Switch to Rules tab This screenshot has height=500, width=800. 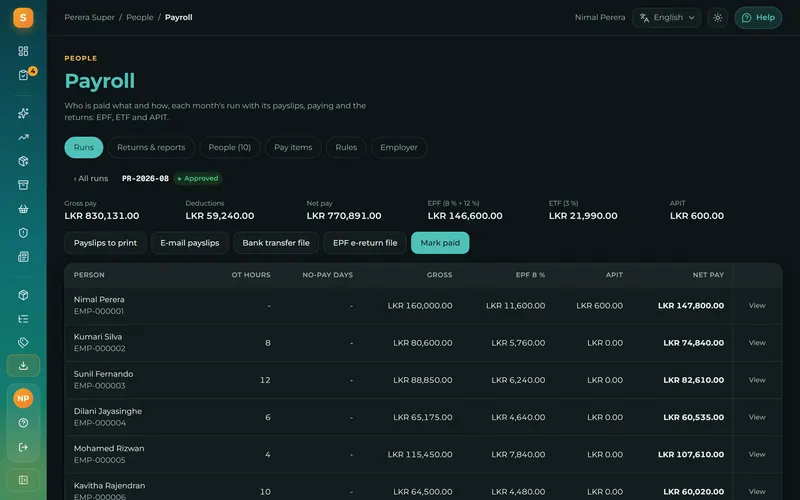[346, 147]
